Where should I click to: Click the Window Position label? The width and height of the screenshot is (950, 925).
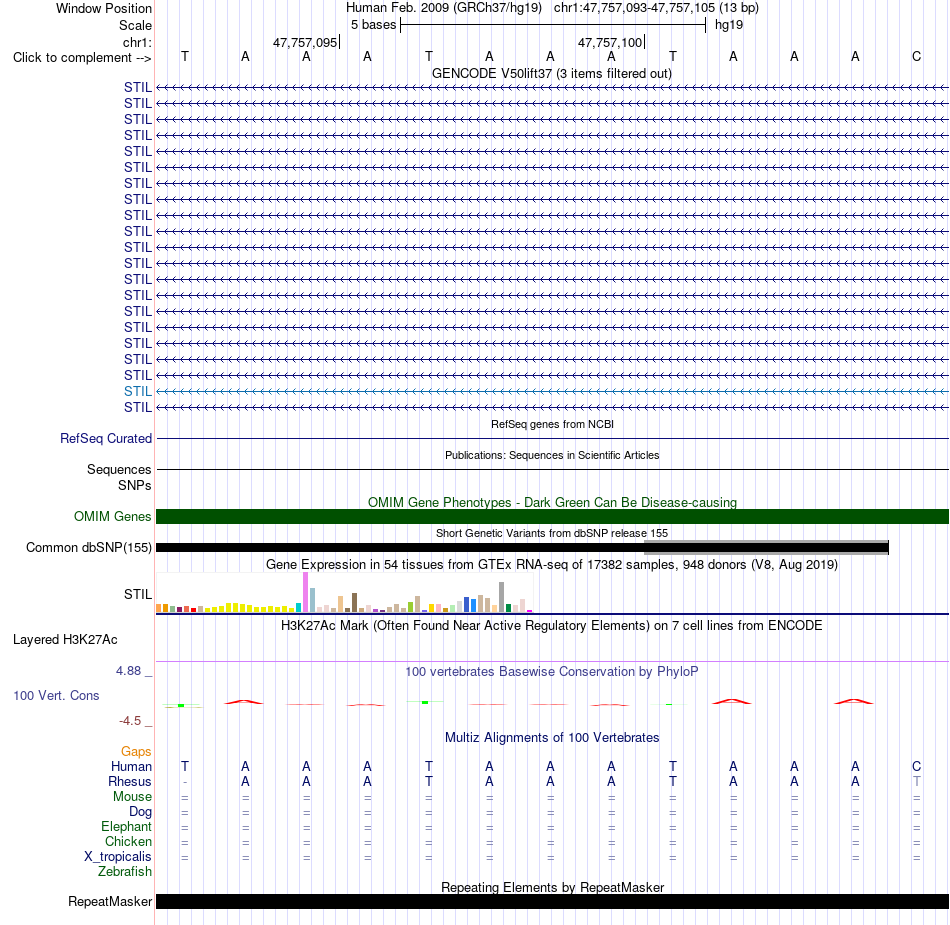click(104, 8)
